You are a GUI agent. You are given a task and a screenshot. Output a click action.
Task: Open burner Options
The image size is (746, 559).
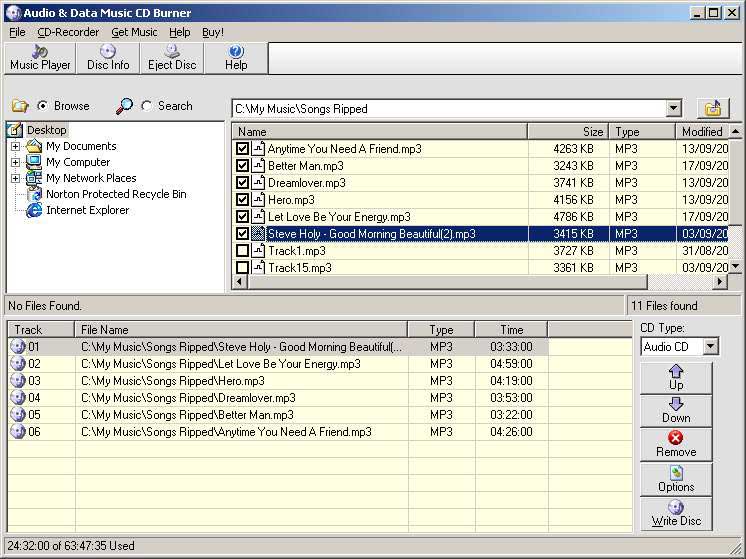676,479
